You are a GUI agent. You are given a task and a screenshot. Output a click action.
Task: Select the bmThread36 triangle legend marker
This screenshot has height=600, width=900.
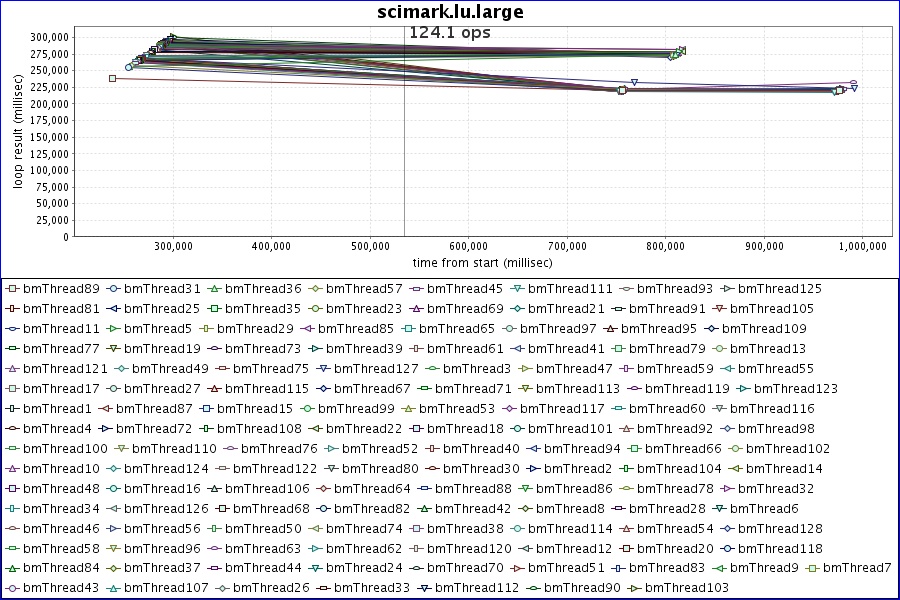pos(215,289)
